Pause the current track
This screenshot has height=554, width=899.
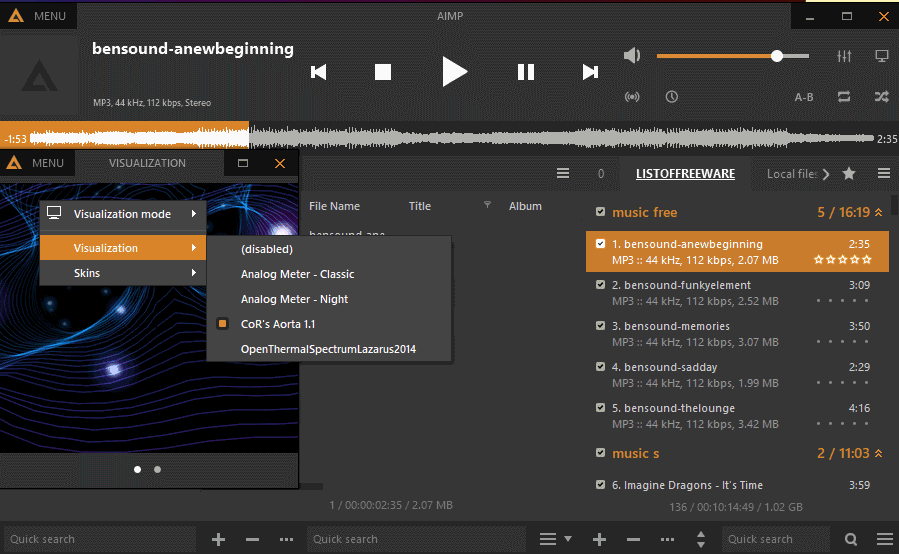tap(526, 72)
